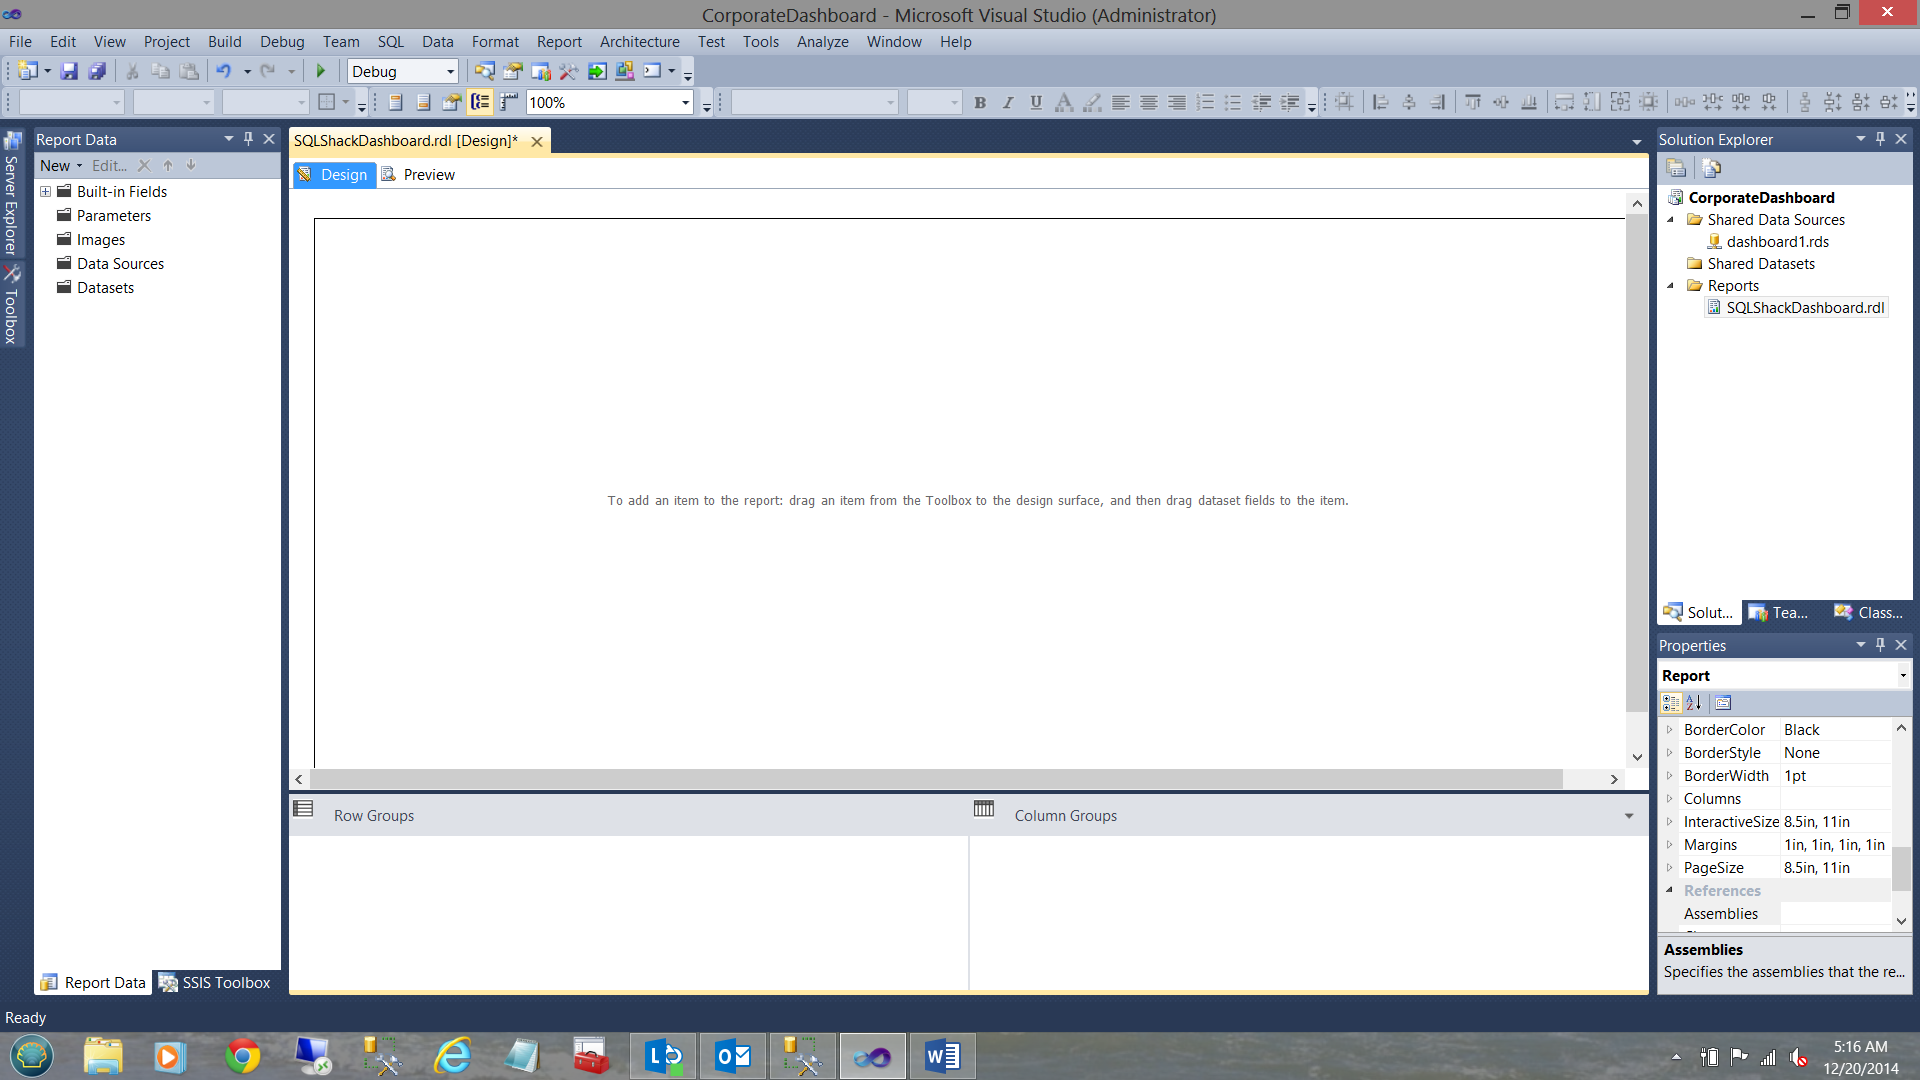
Task: Open the Report menu
Action: tap(558, 42)
